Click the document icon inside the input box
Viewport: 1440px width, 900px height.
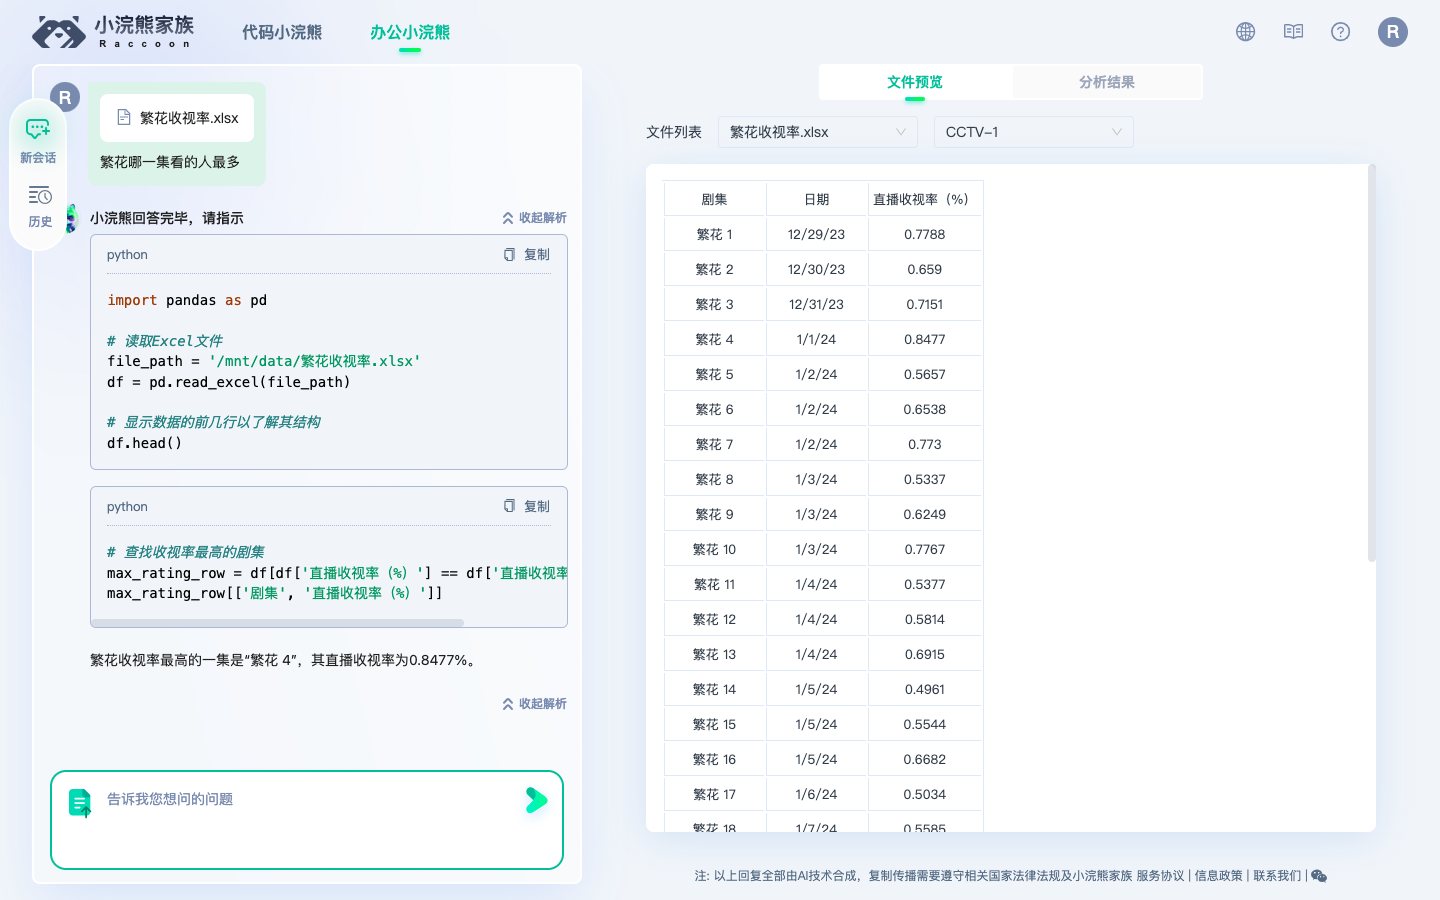(x=79, y=801)
